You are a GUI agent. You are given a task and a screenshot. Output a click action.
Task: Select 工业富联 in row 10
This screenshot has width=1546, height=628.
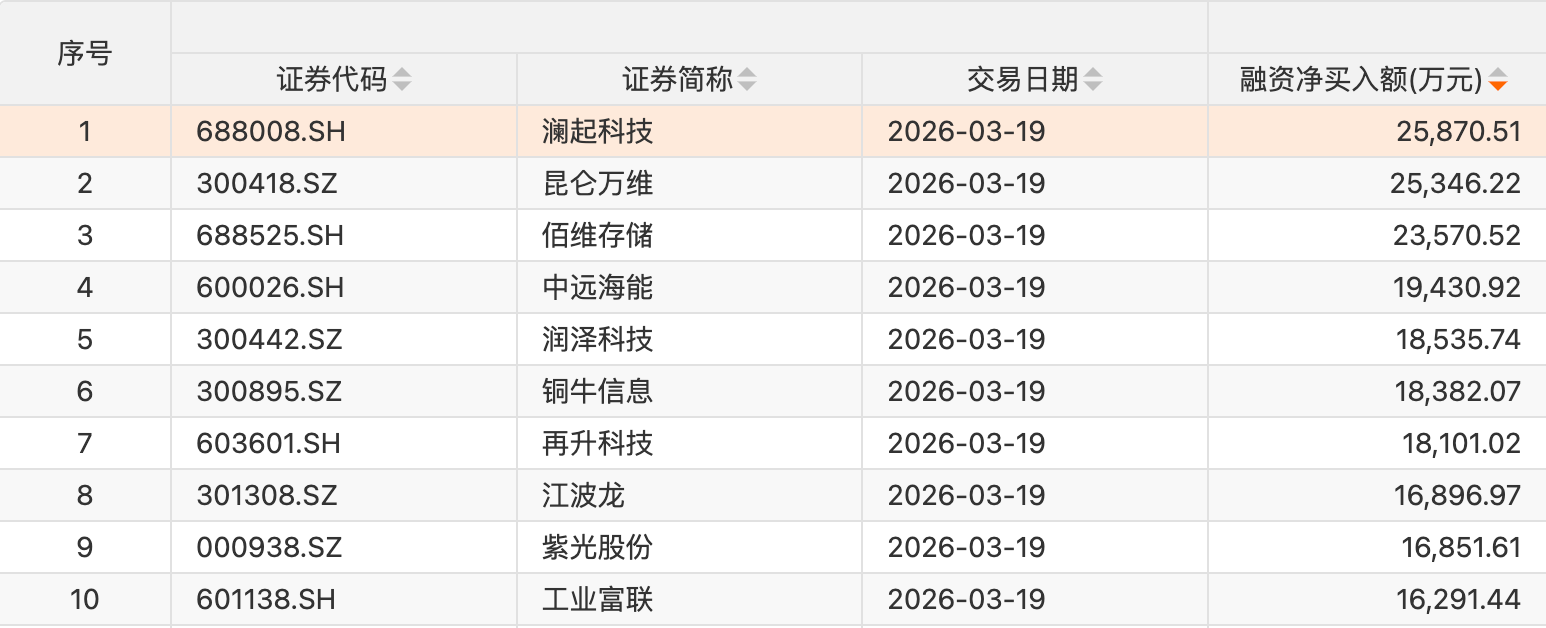[598, 599]
